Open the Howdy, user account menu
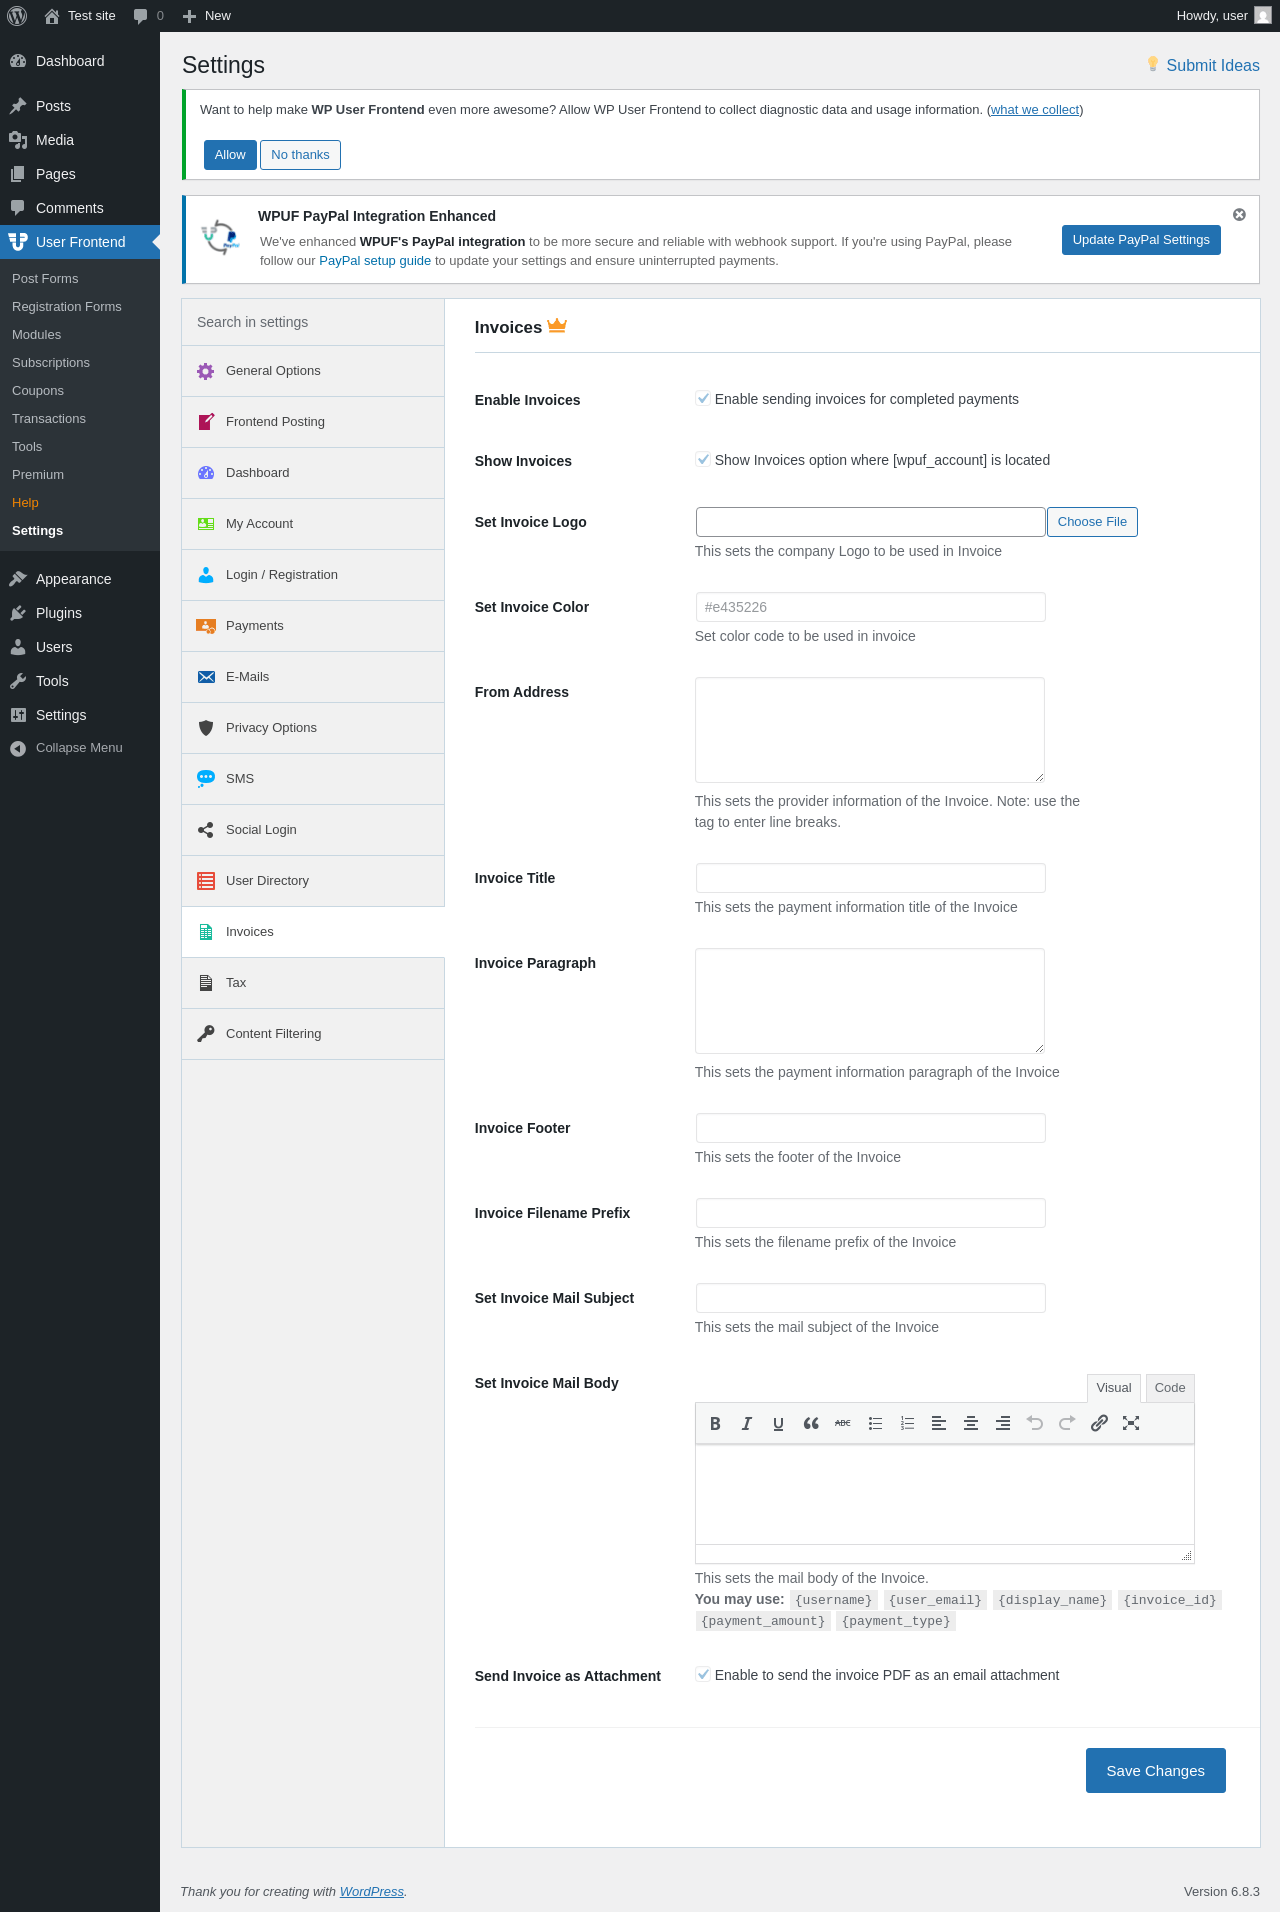The image size is (1280, 1912). (x=1223, y=16)
